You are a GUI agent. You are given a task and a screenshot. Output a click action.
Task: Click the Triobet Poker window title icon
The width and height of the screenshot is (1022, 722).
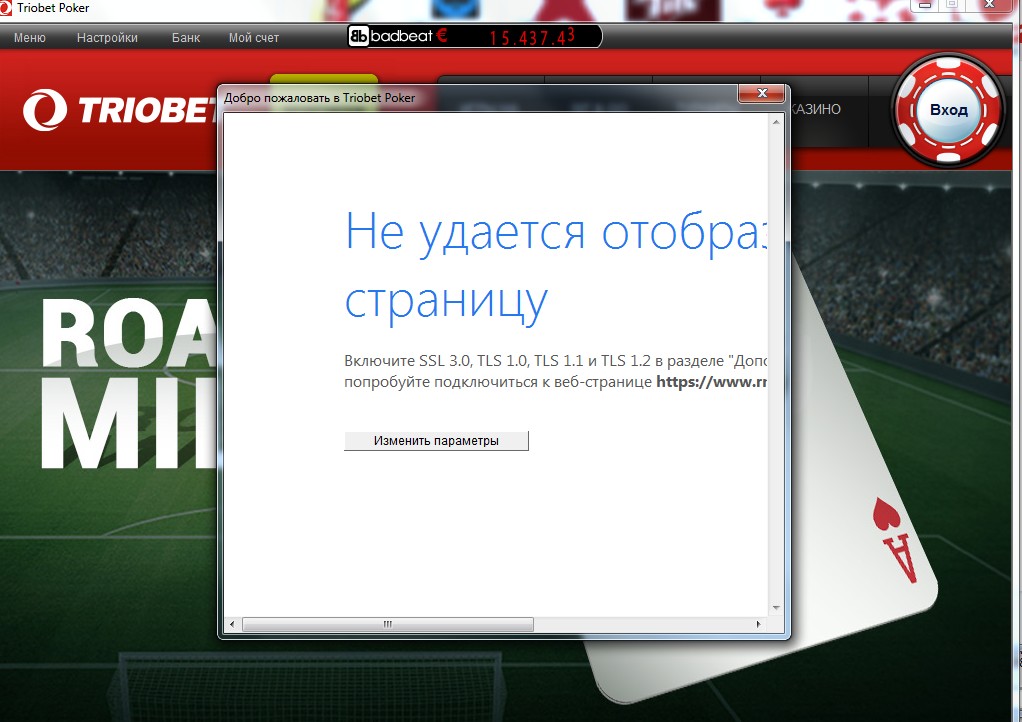pyautogui.click(x=6, y=7)
